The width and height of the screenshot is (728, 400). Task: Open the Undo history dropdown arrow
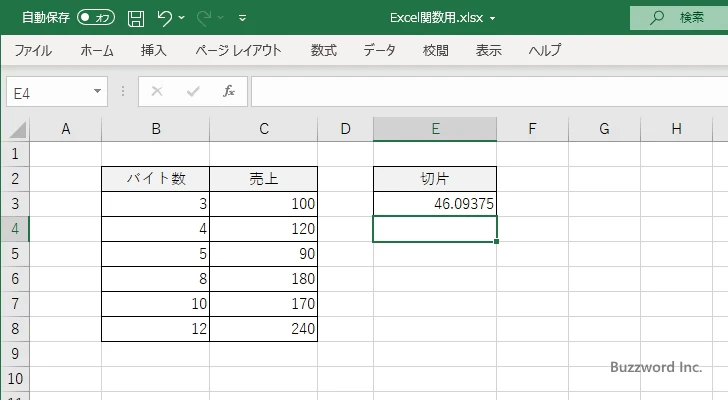(x=182, y=18)
